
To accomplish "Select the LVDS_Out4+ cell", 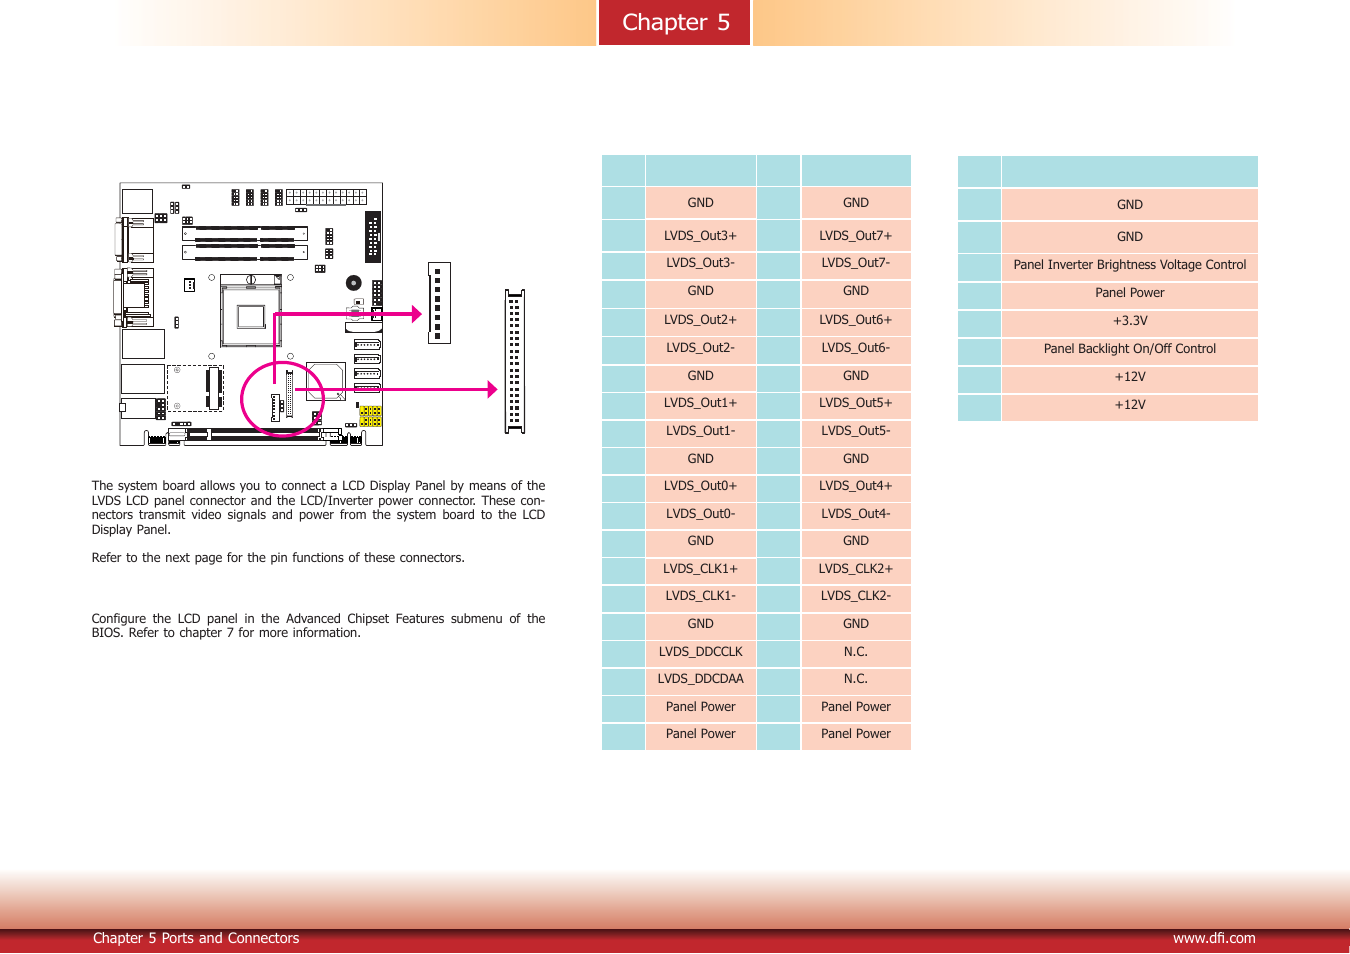I will 856,486.
